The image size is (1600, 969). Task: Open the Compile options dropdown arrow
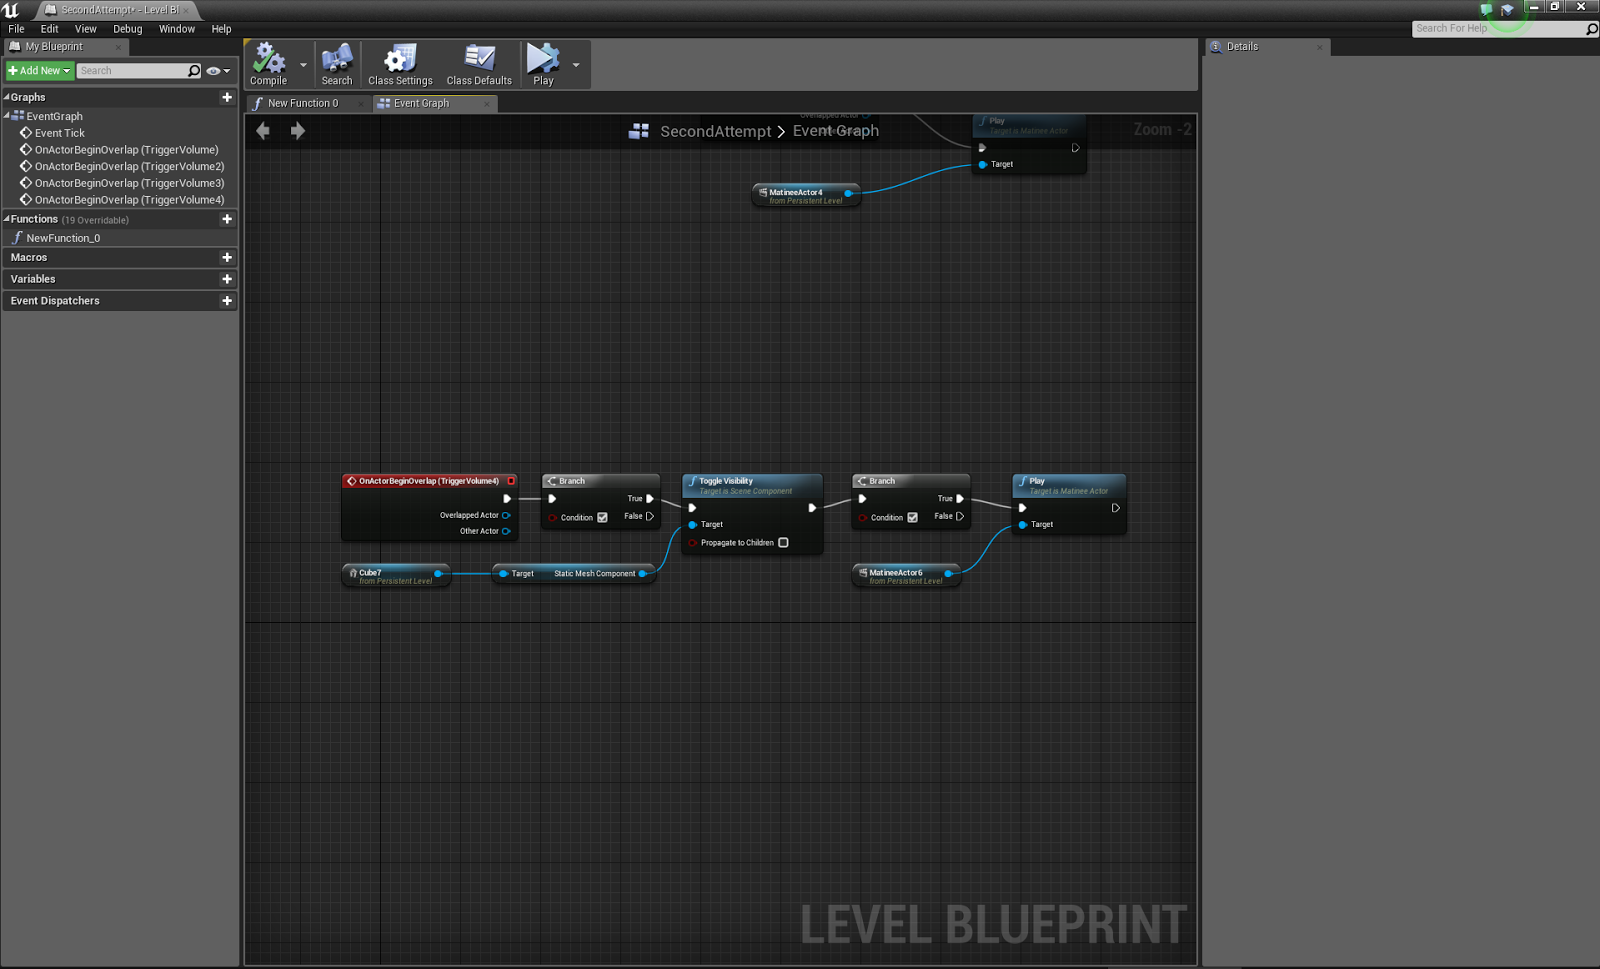point(303,65)
